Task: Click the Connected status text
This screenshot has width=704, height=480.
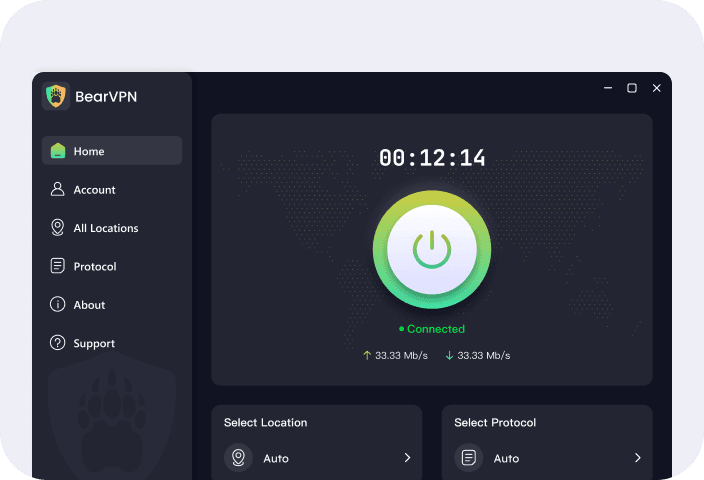Action: [x=435, y=329]
